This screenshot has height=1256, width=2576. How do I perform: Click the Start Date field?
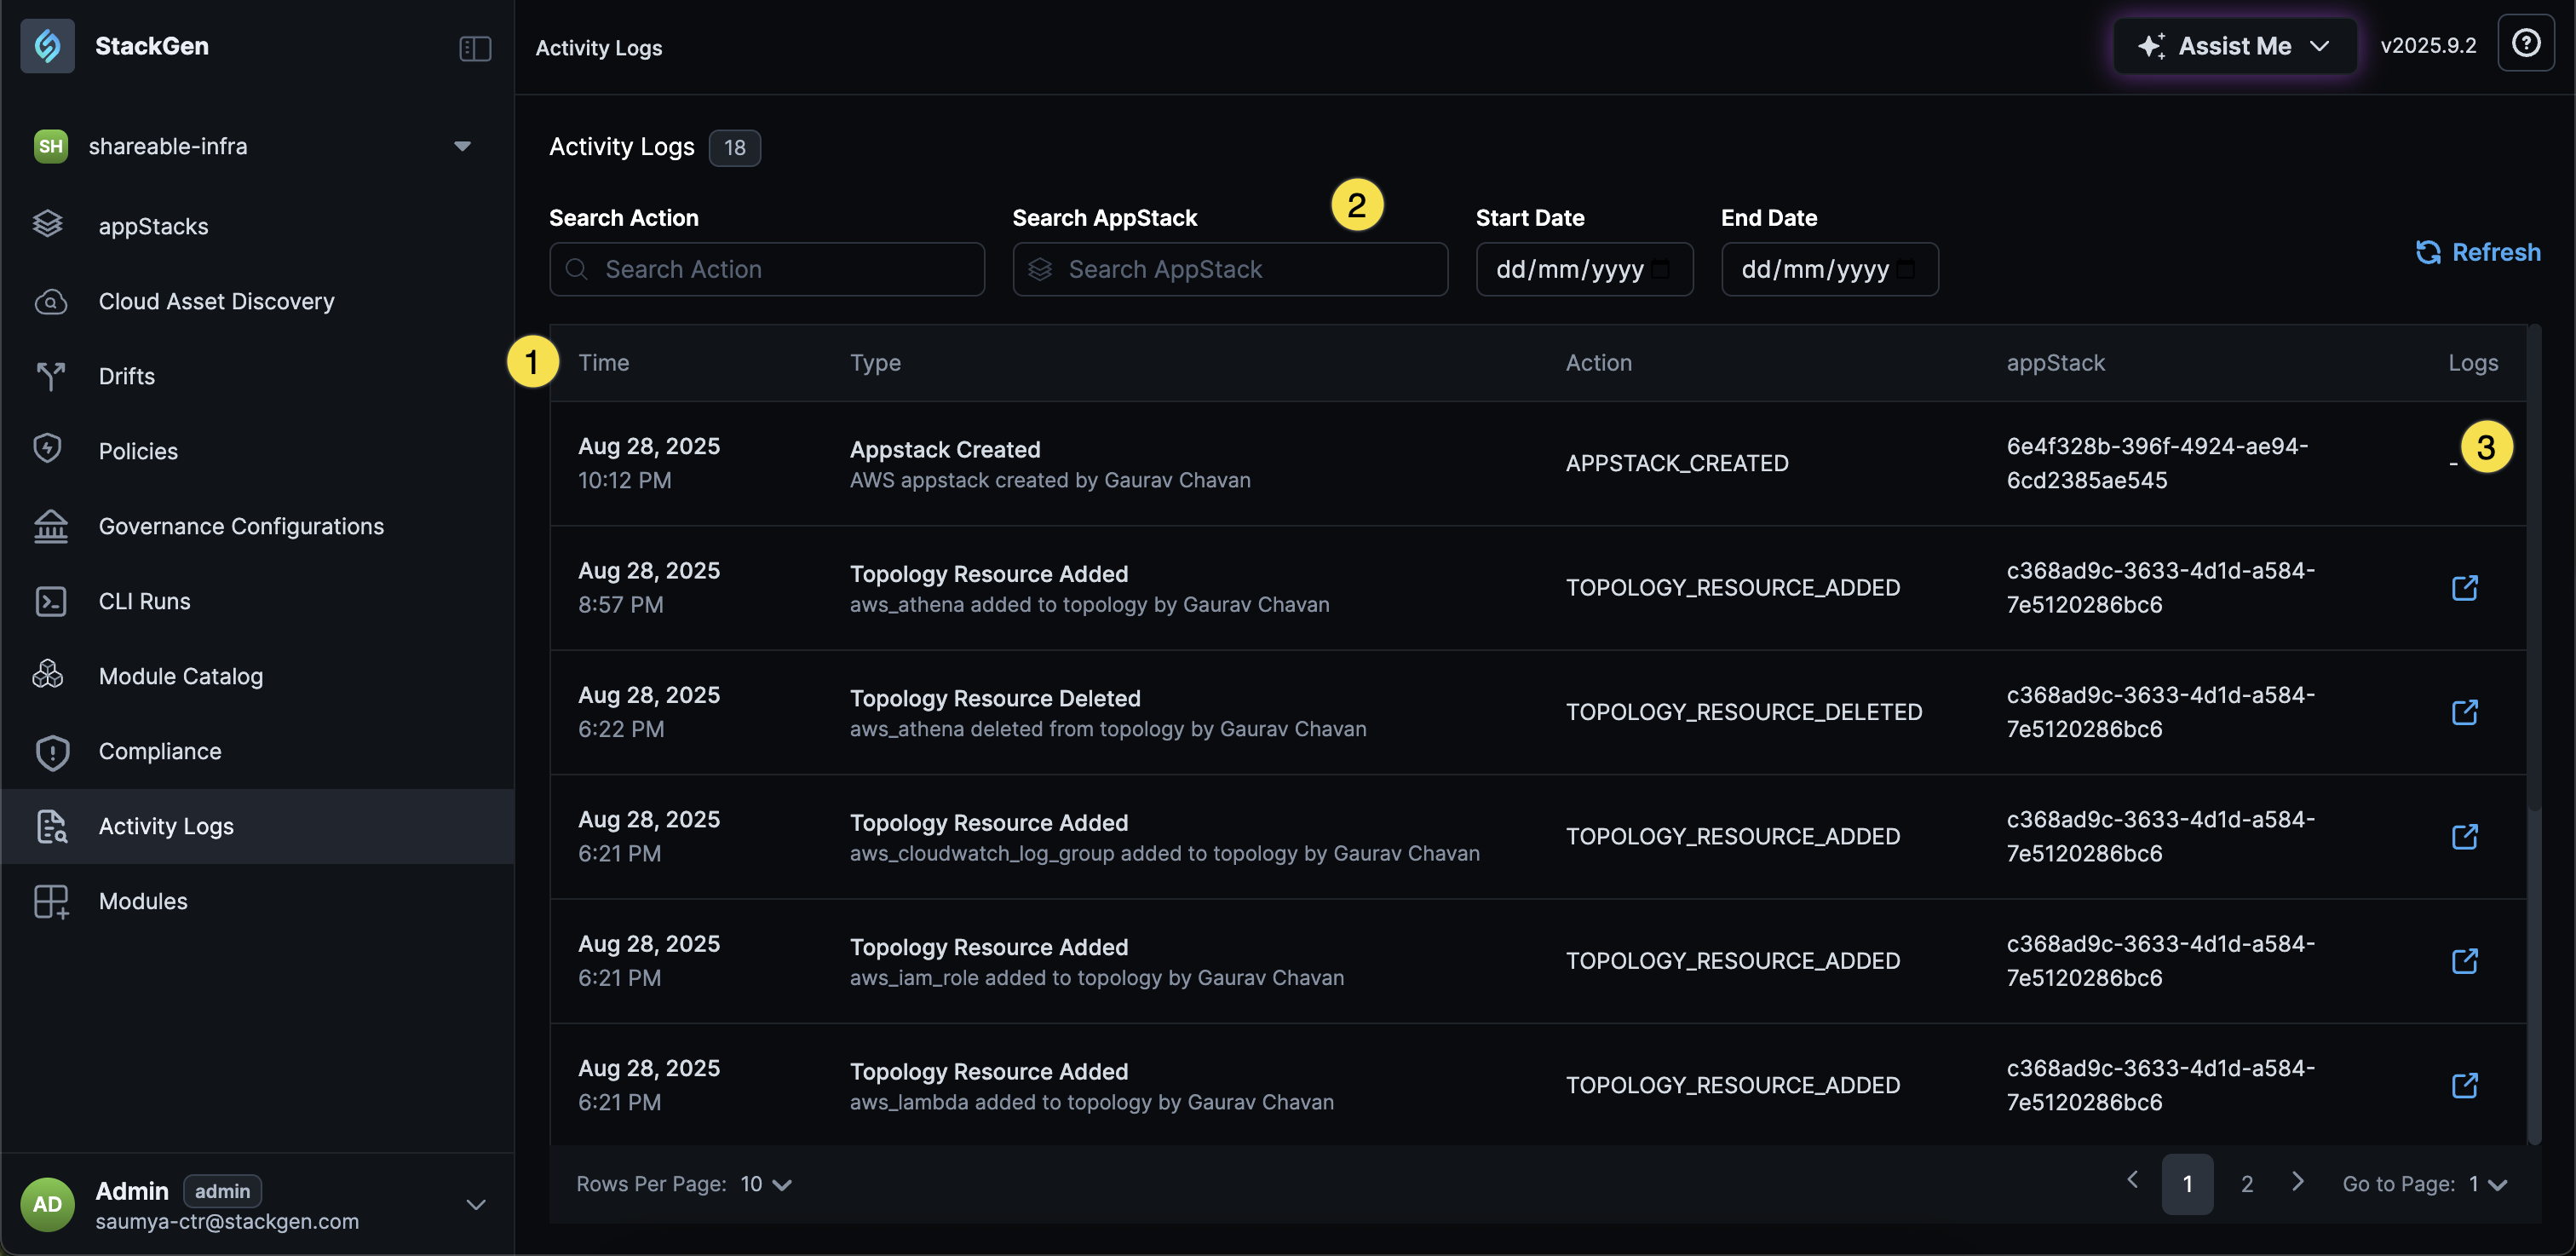tap(1584, 269)
